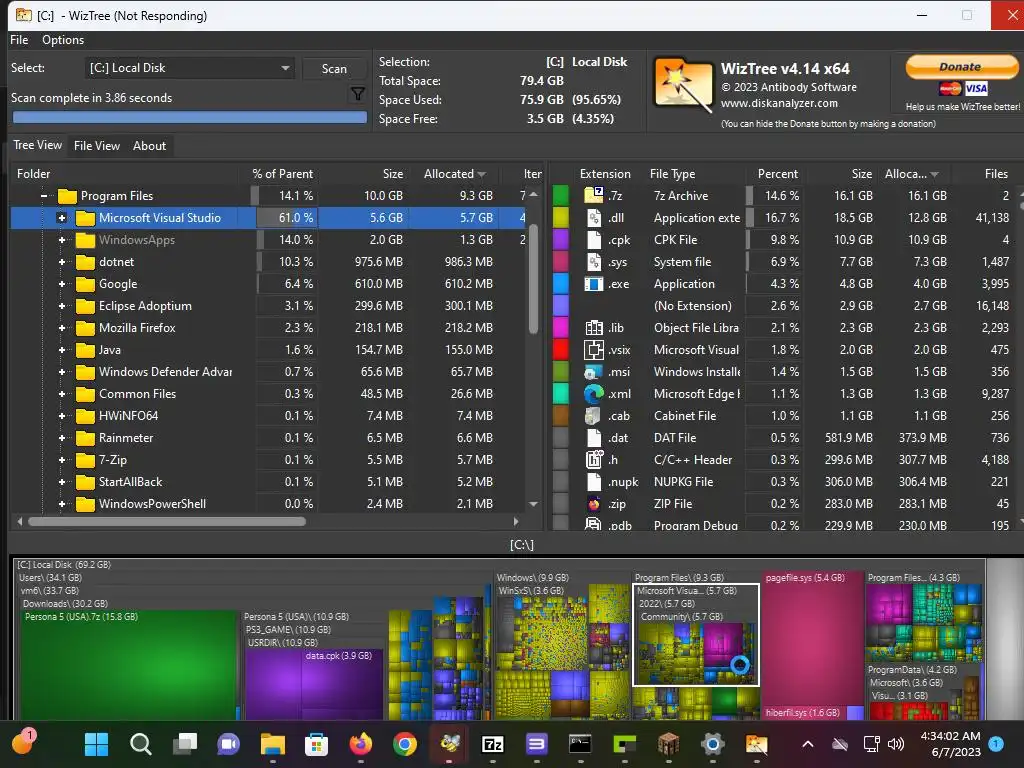The width and height of the screenshot is (1024, 768).
Task: Open taskbar Search
Action: pyautogui.click(x=140, y=744)
